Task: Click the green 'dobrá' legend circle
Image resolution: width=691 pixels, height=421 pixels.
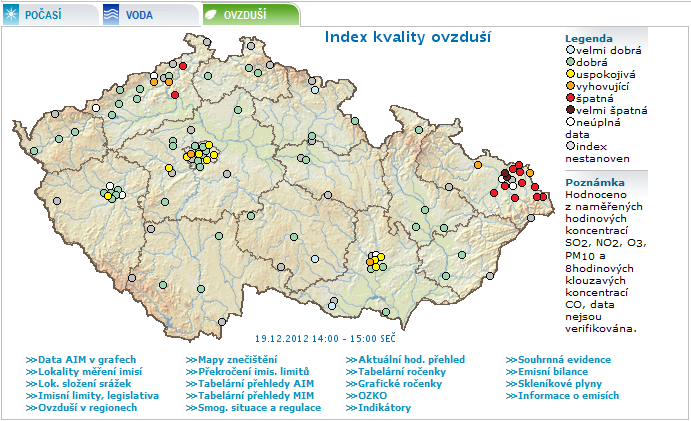Action: point(570,61)
